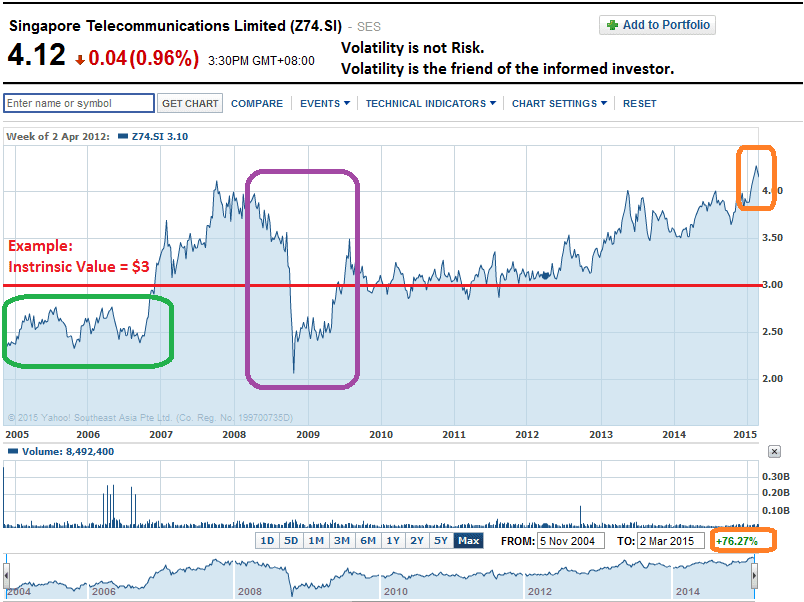Click the Volume legend color marker

[x=12, y=452]
